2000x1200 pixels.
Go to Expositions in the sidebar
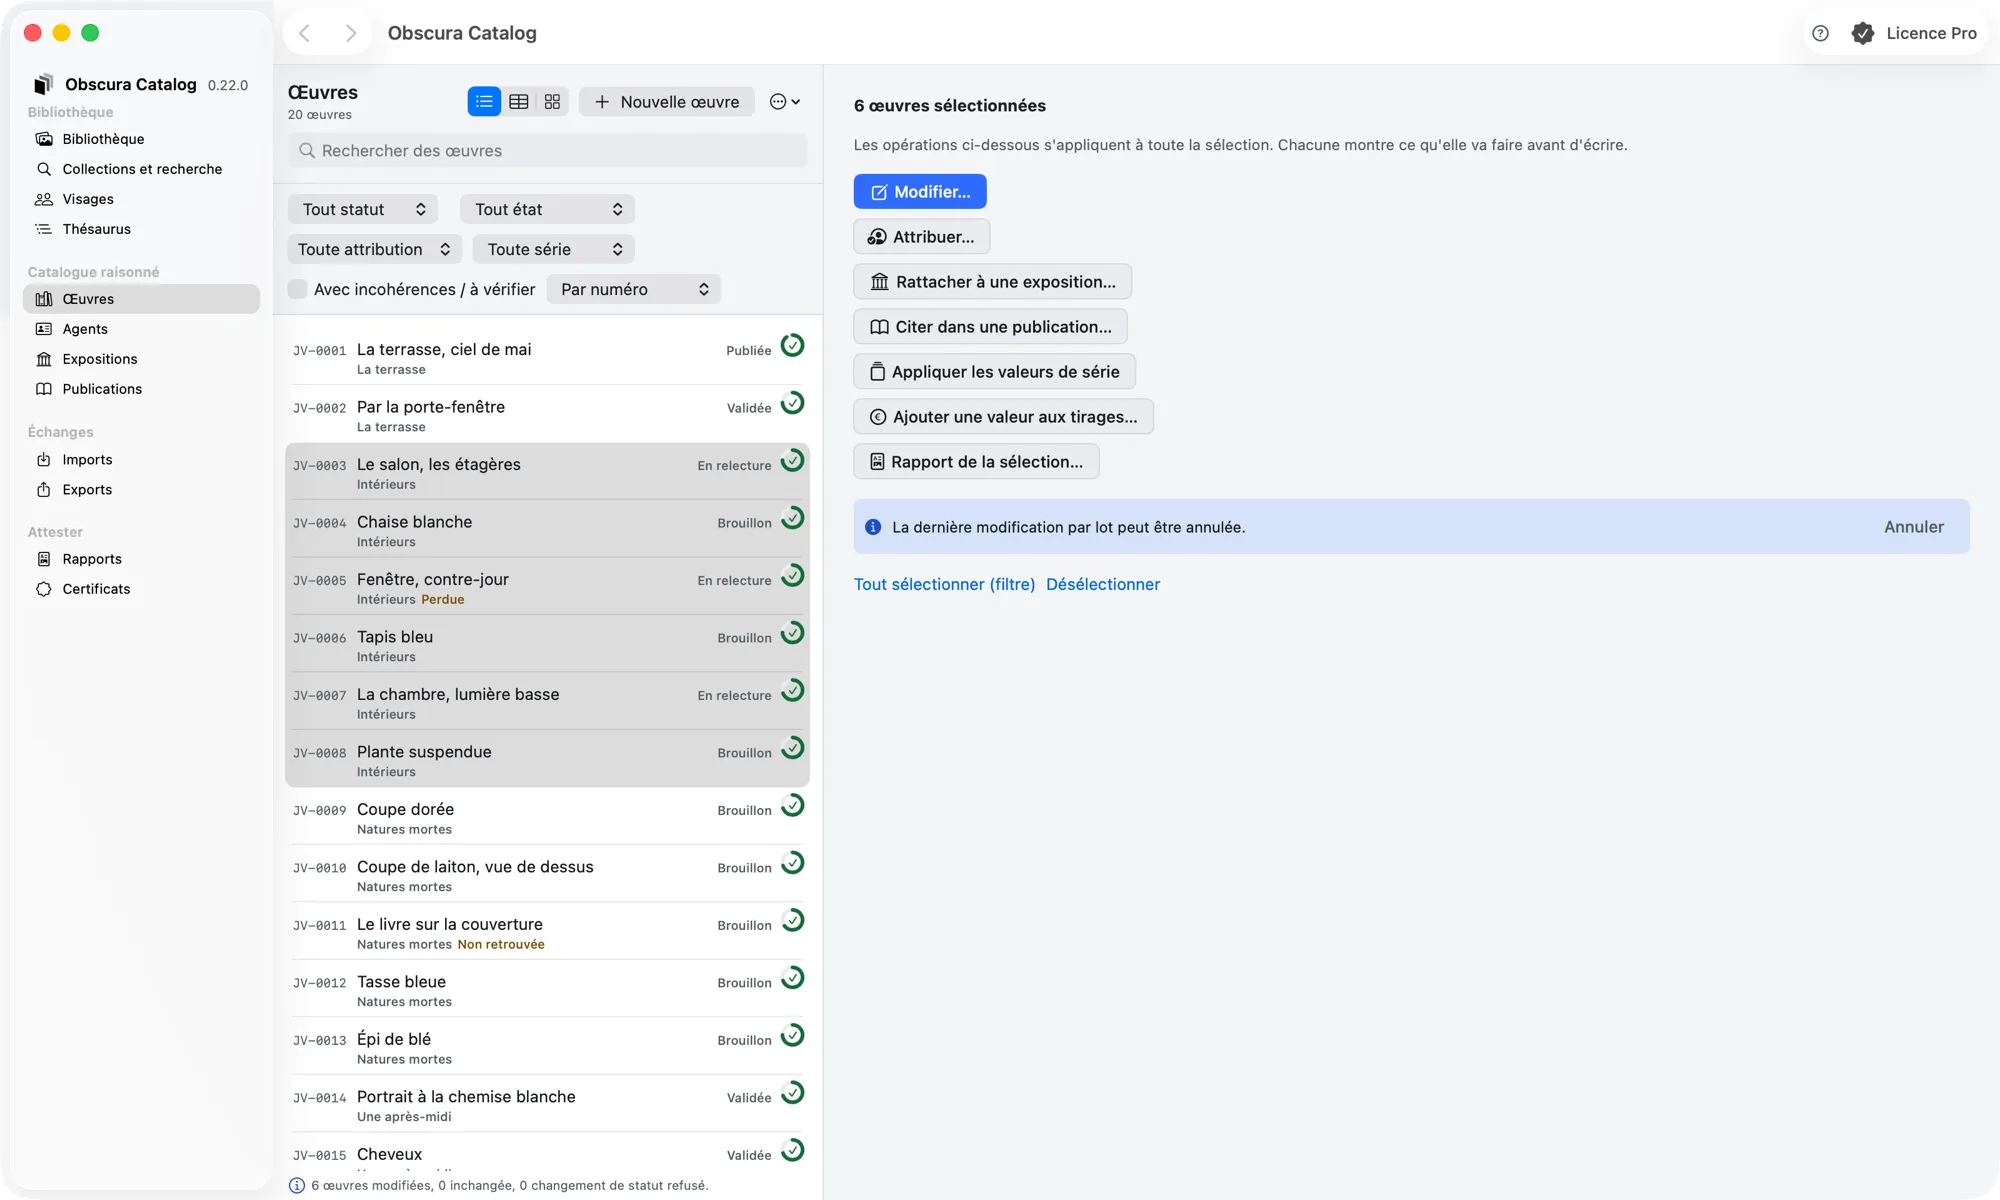click(141, 359)
